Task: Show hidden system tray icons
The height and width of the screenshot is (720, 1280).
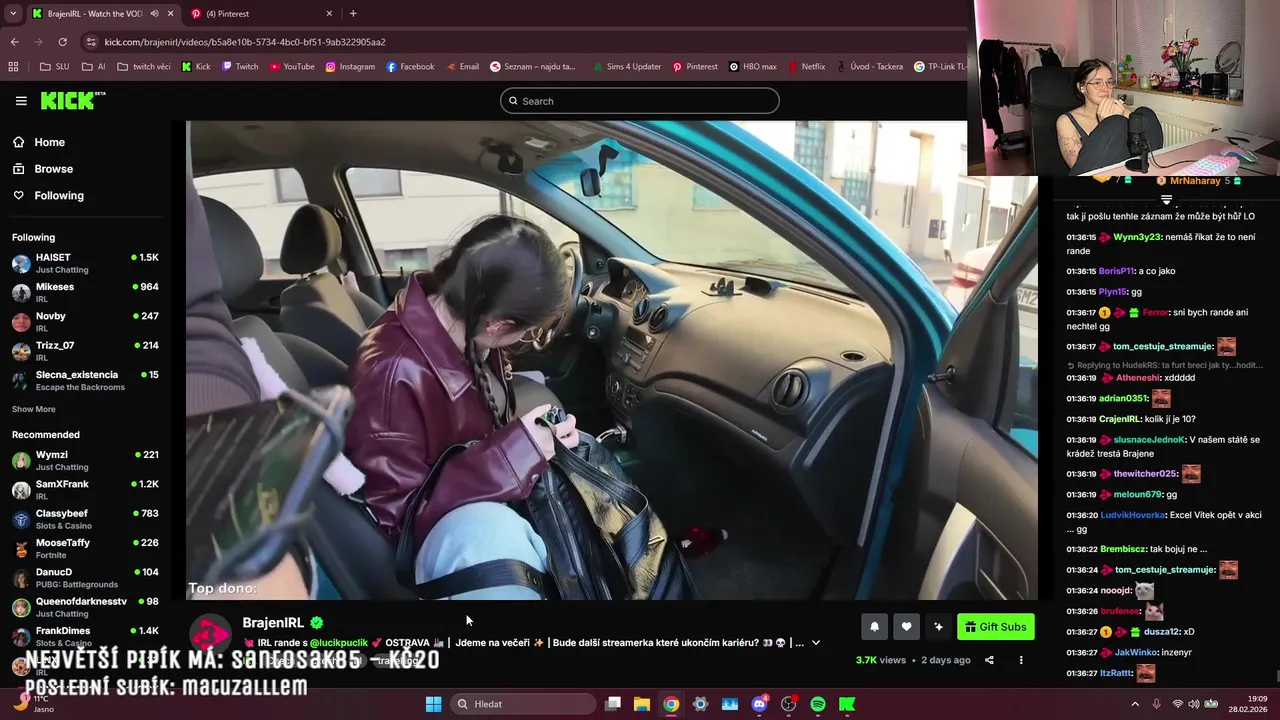Action: tap(1134, 704)
